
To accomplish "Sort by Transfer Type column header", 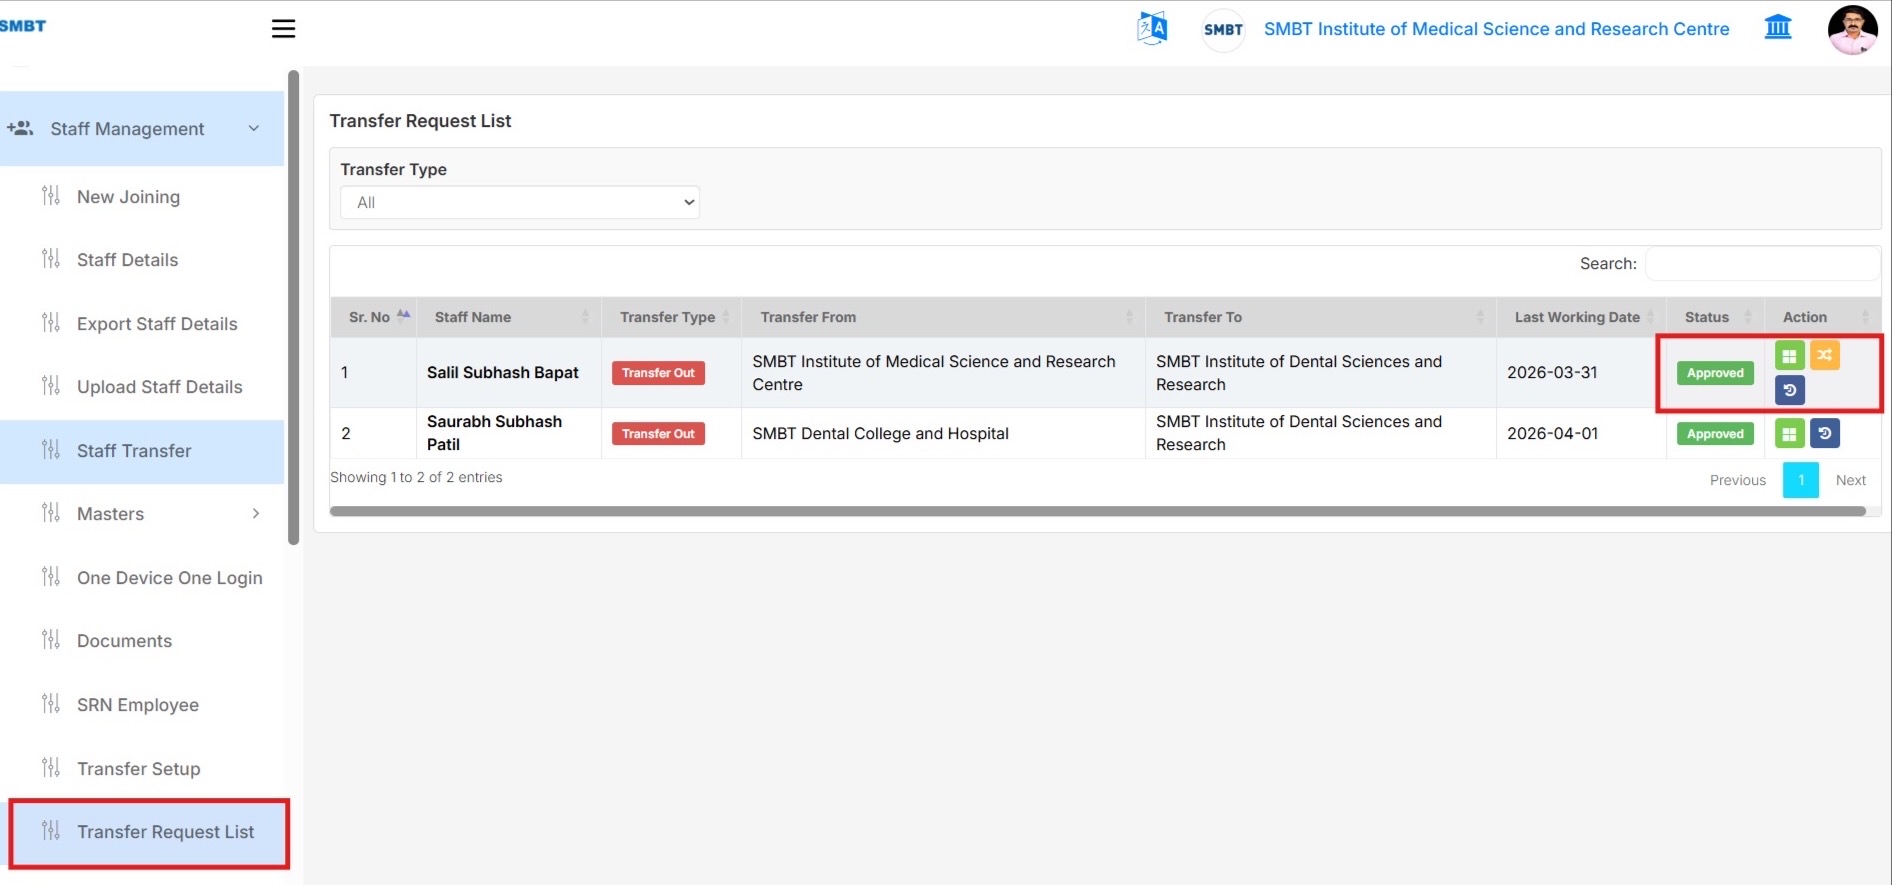I will [671, 317].
